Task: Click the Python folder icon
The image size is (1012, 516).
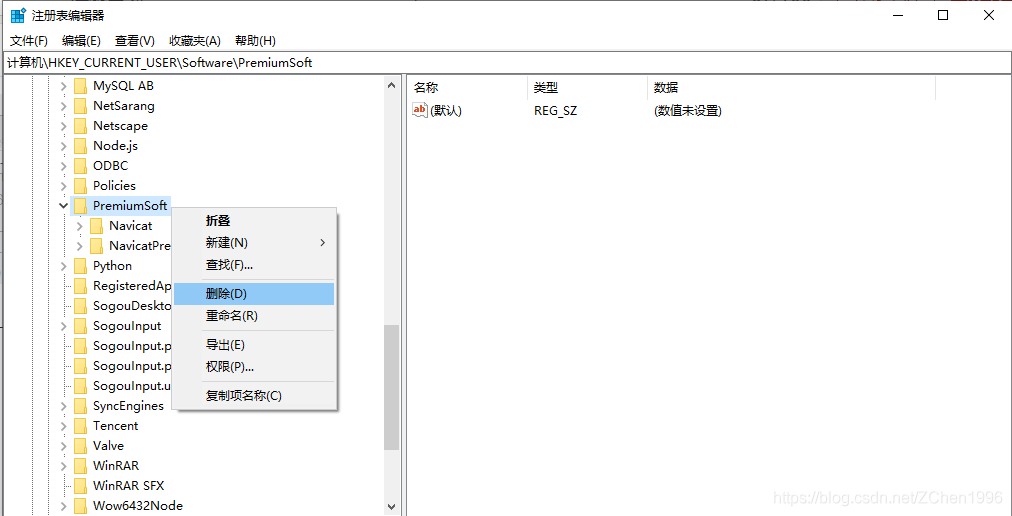Action: pos(80,266)
